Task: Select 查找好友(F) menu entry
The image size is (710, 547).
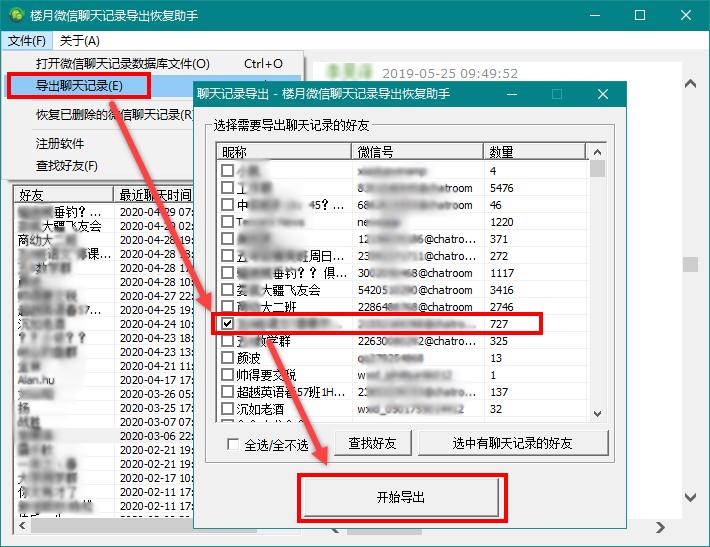Action: pos(67,166)
